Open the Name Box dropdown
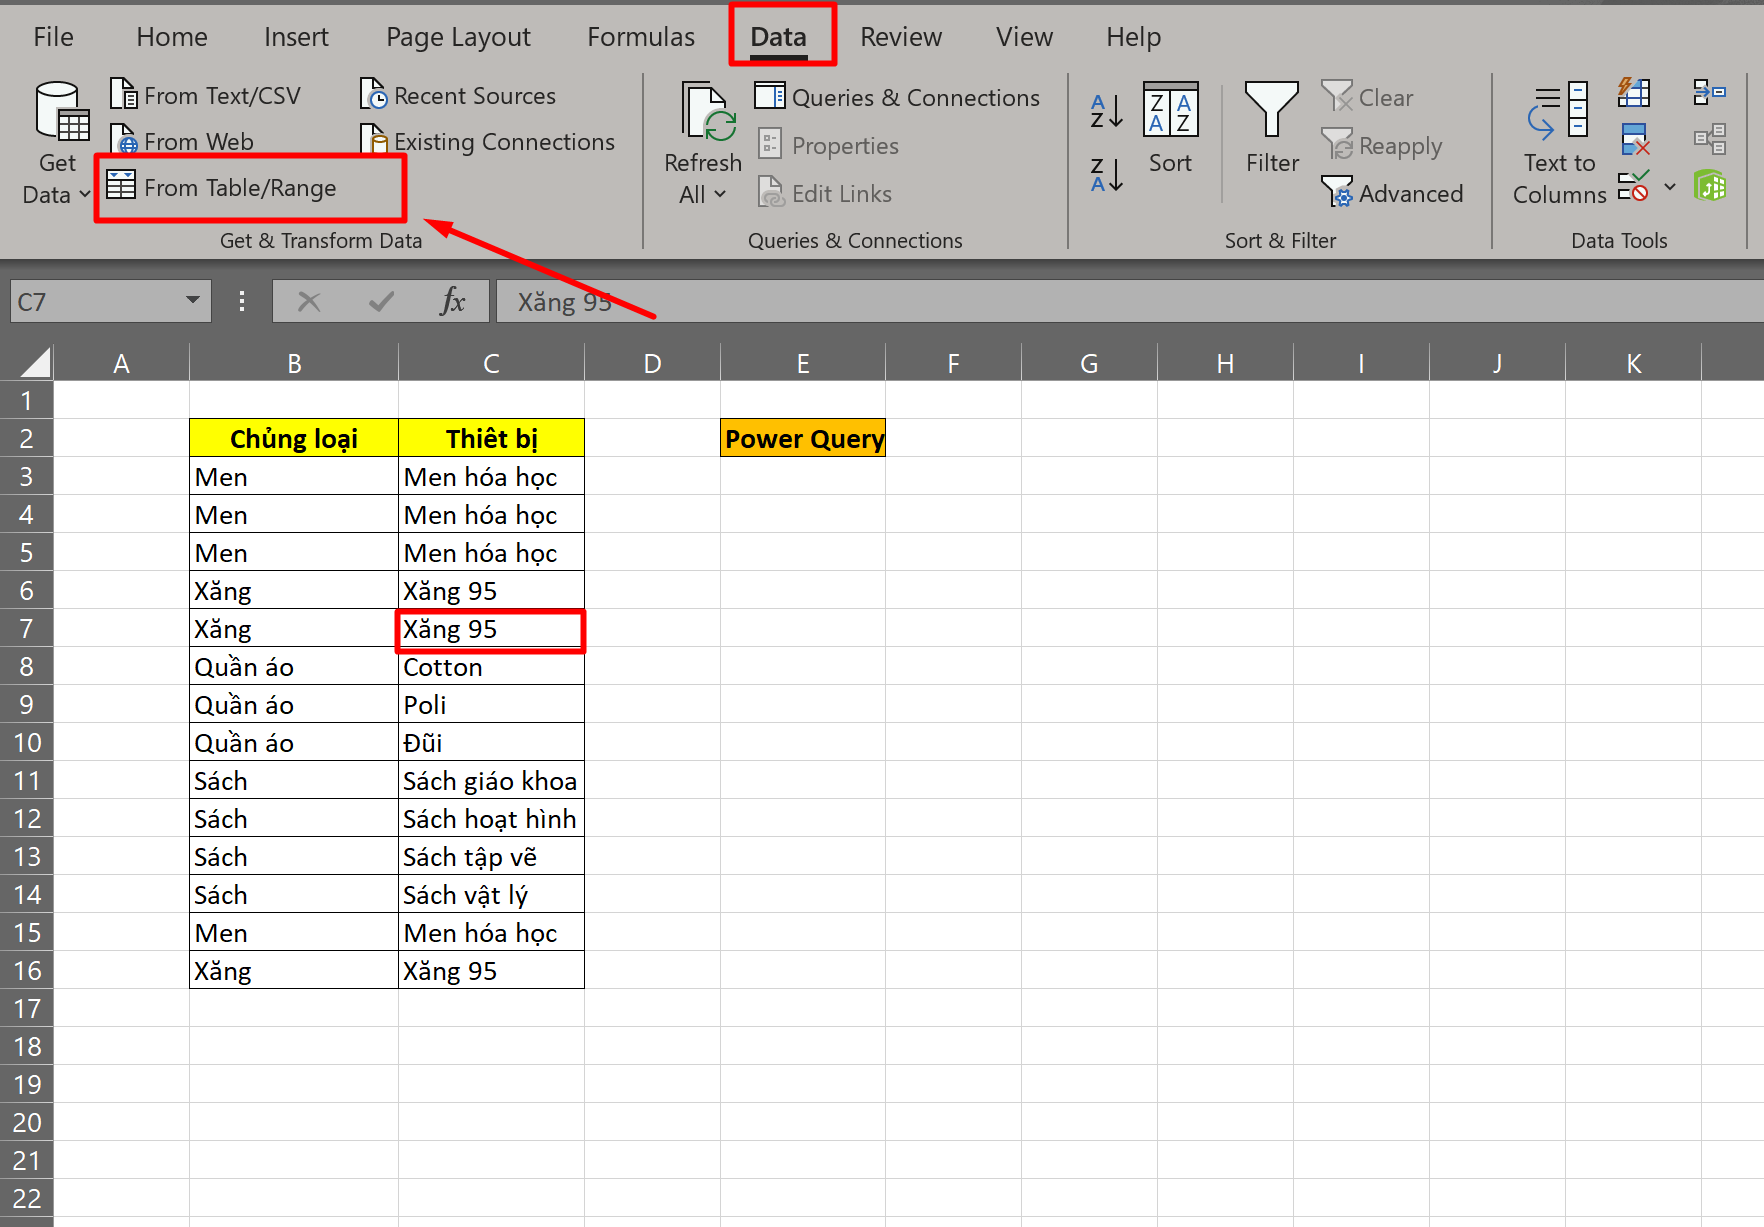1764x1227 pixels. [192, 301]
